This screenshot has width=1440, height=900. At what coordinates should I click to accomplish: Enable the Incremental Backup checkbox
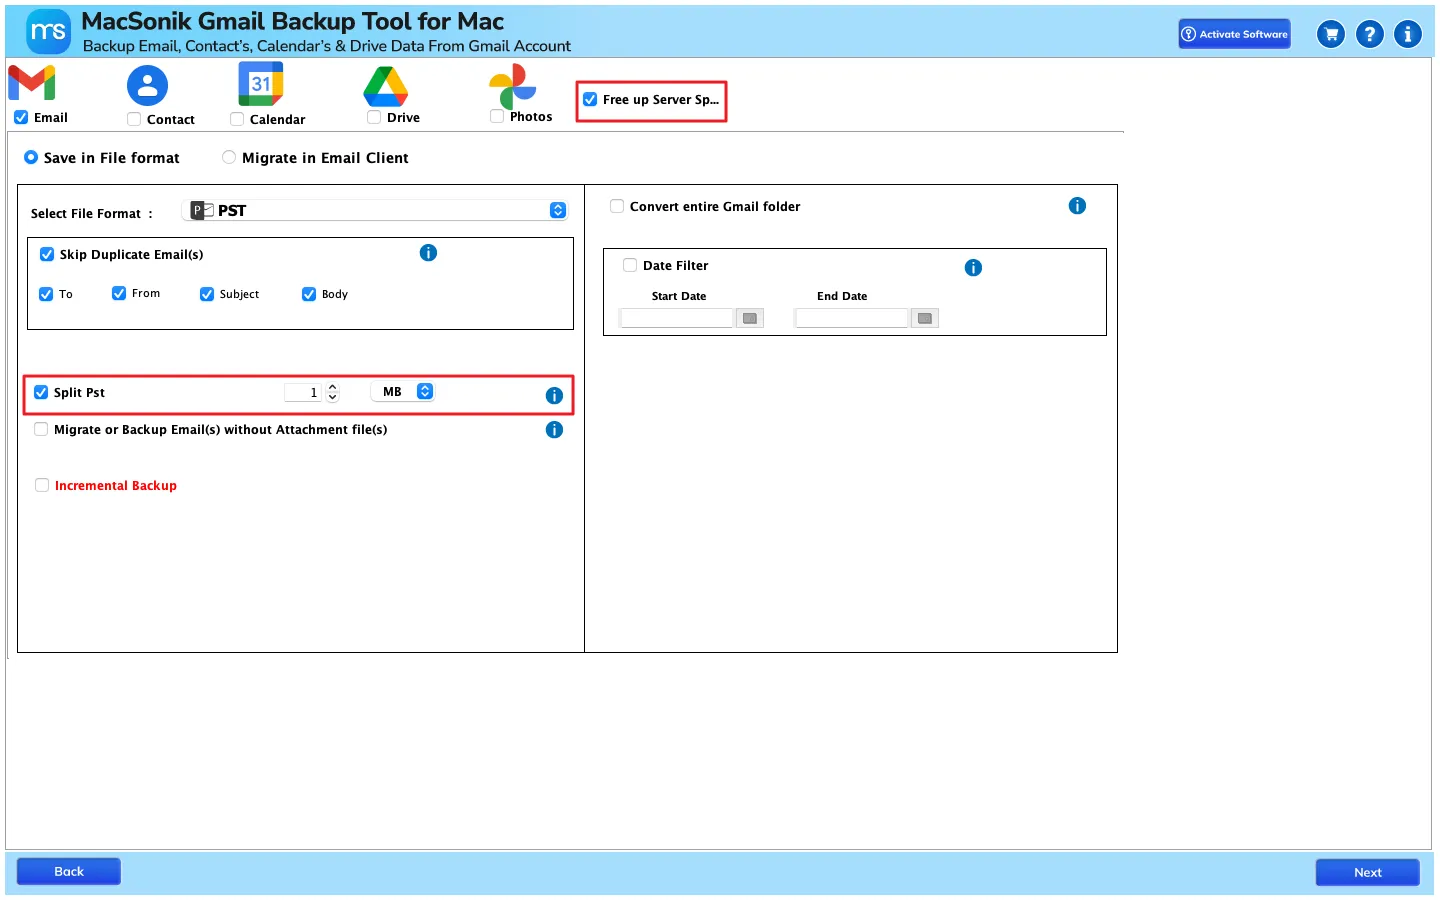[x=42, y=486]
